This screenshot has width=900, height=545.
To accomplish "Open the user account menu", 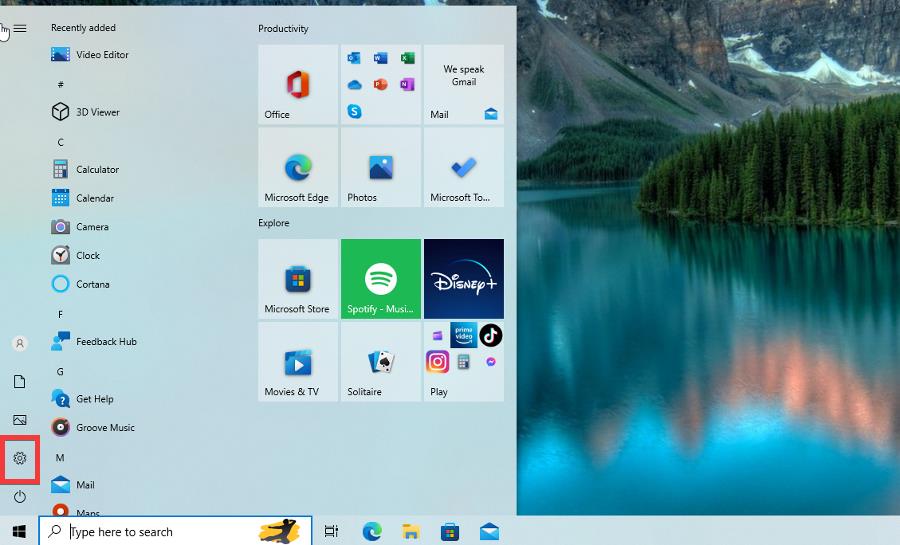I will click(x=20, y=343).
